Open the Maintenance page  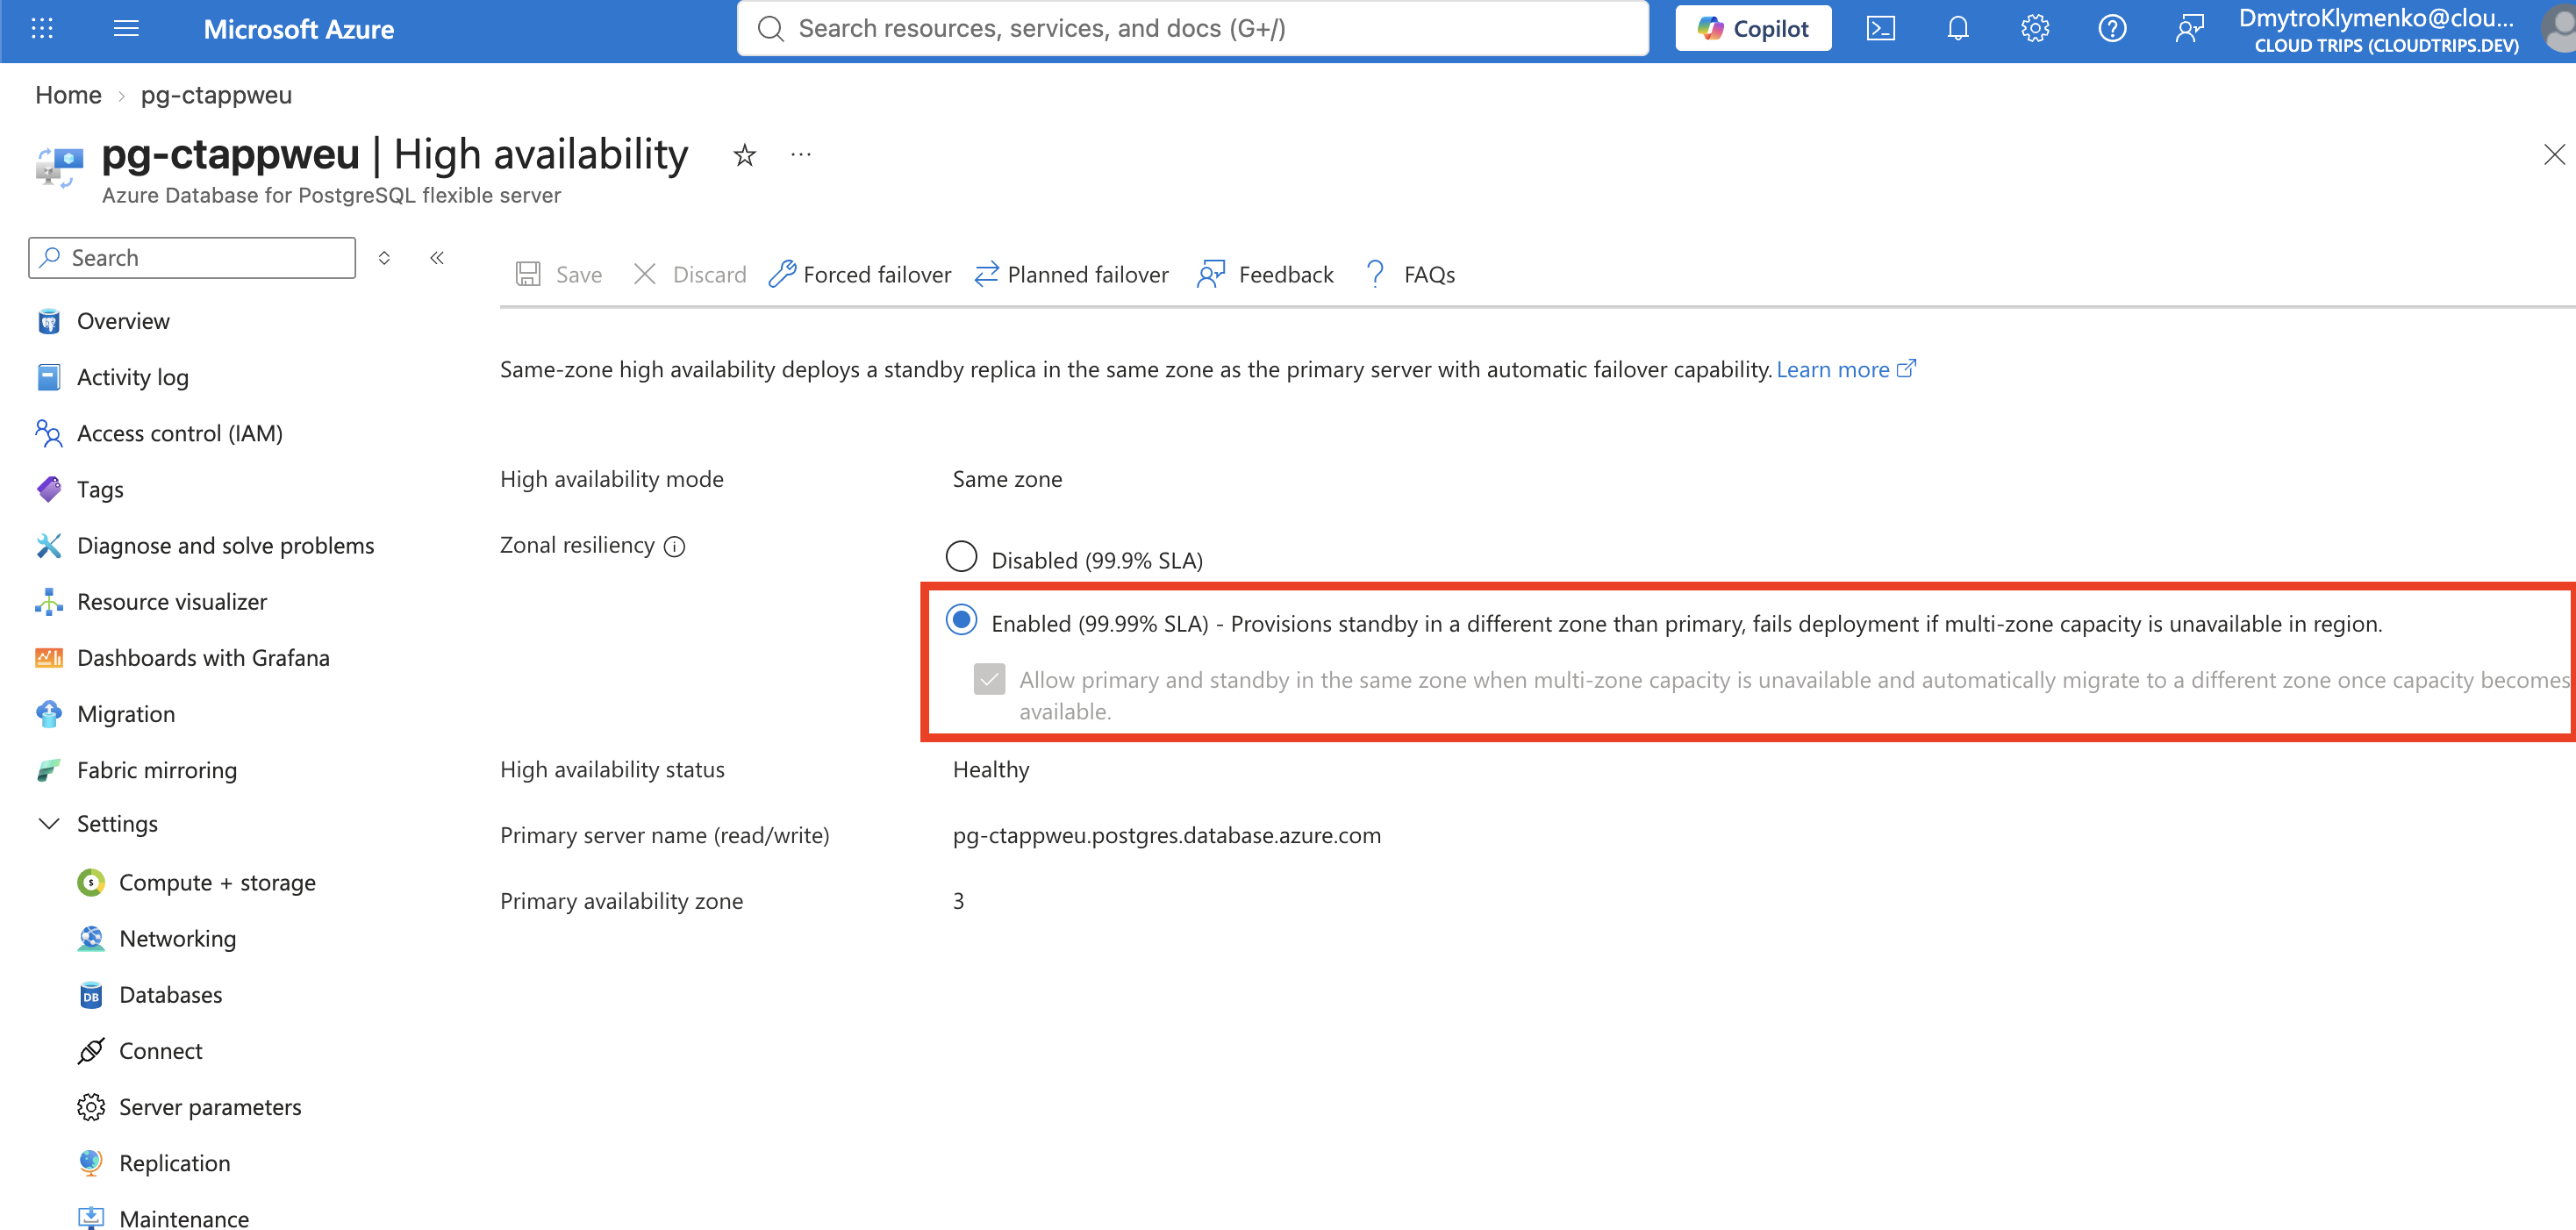pyautogui.click(x=184, y=1218)
